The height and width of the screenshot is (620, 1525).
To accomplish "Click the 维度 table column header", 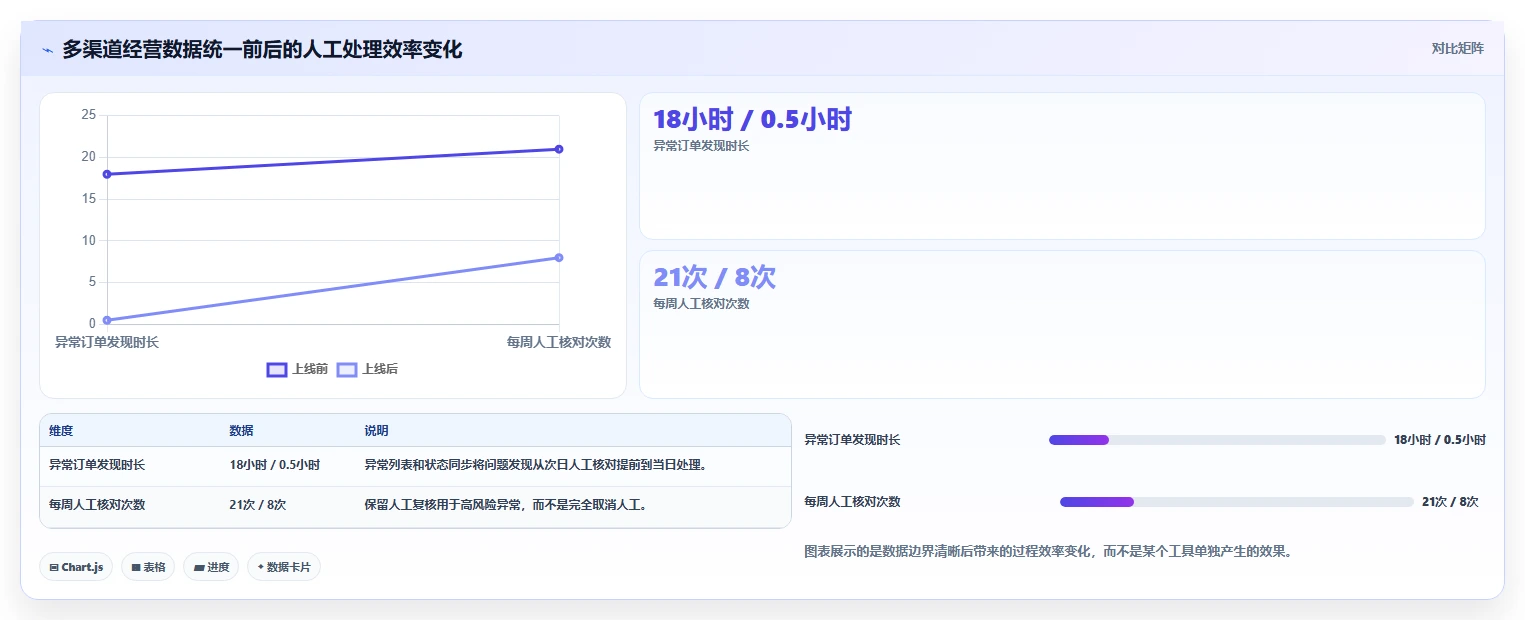I will coord(61,431).
